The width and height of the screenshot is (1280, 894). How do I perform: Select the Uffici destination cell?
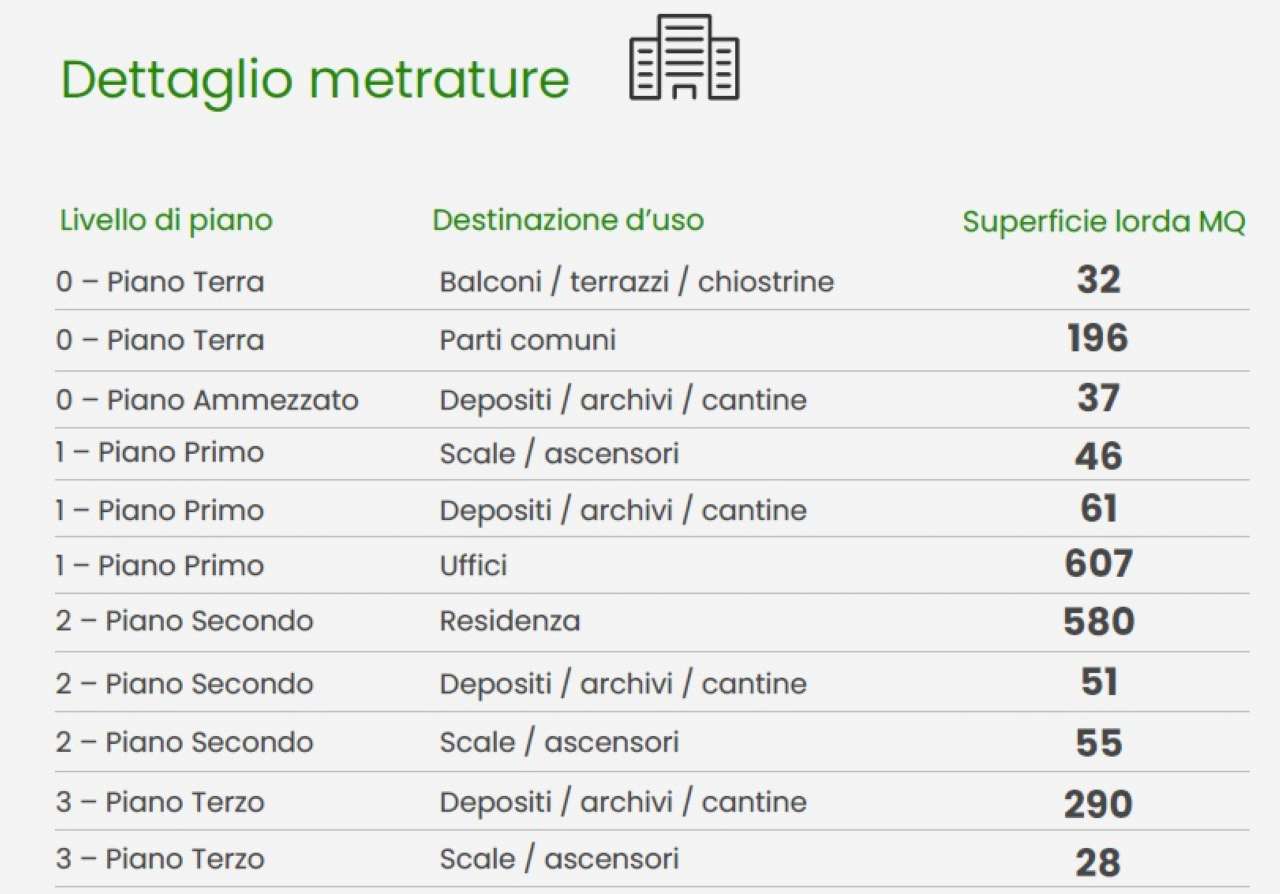(x=473, y=566)
